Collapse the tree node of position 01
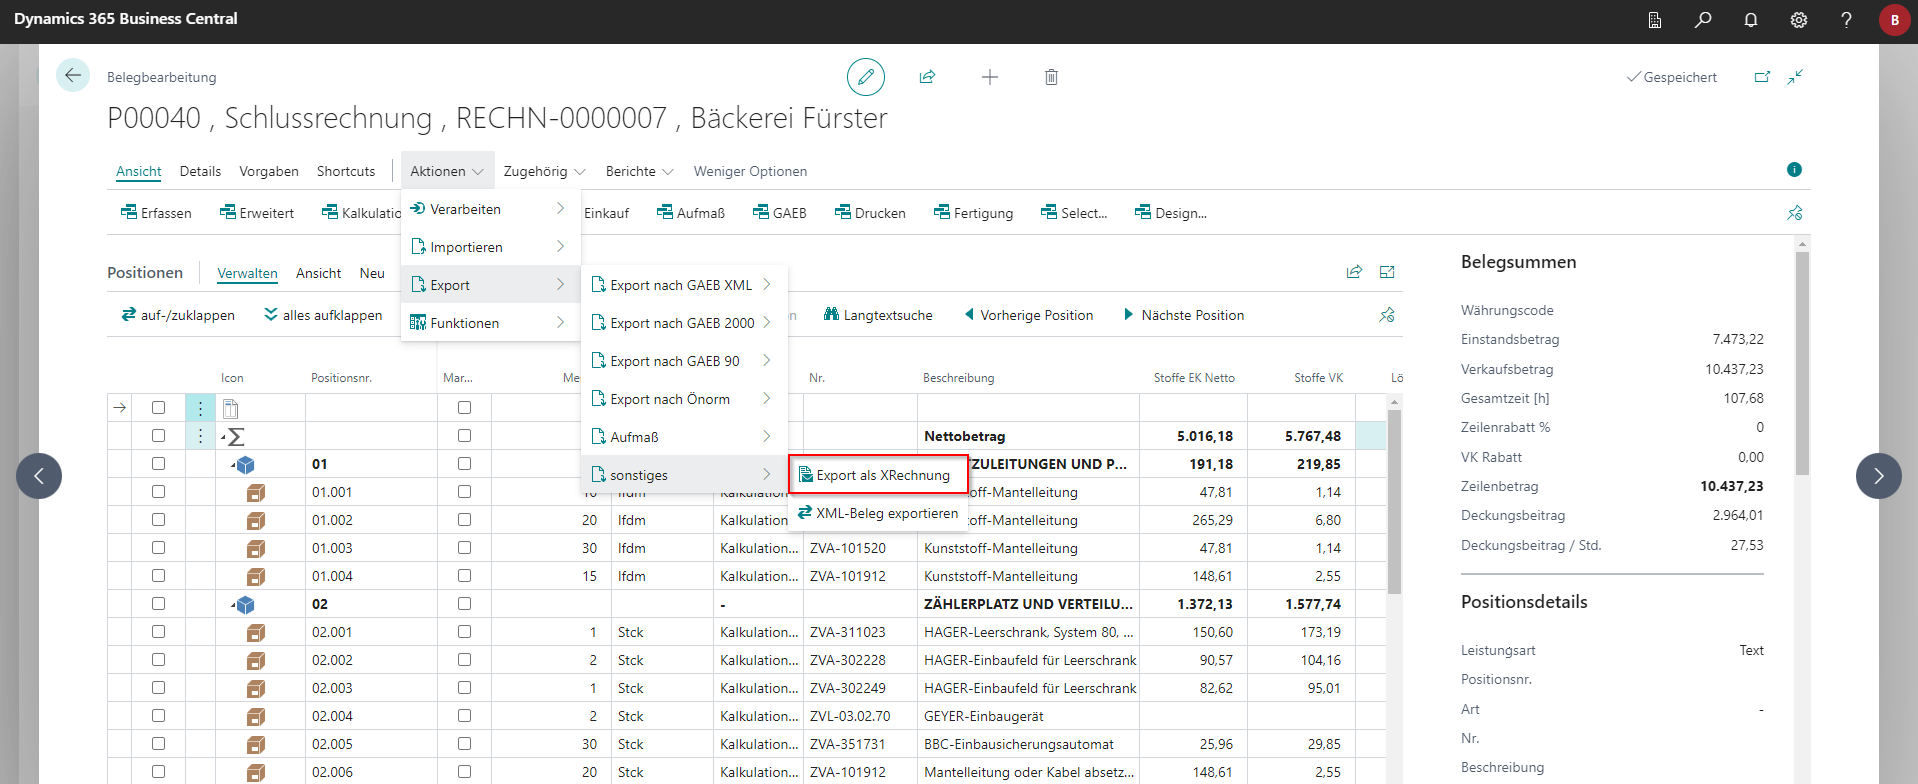The image size is (1918, 784). pyautogui.click(x=234, y=465)
